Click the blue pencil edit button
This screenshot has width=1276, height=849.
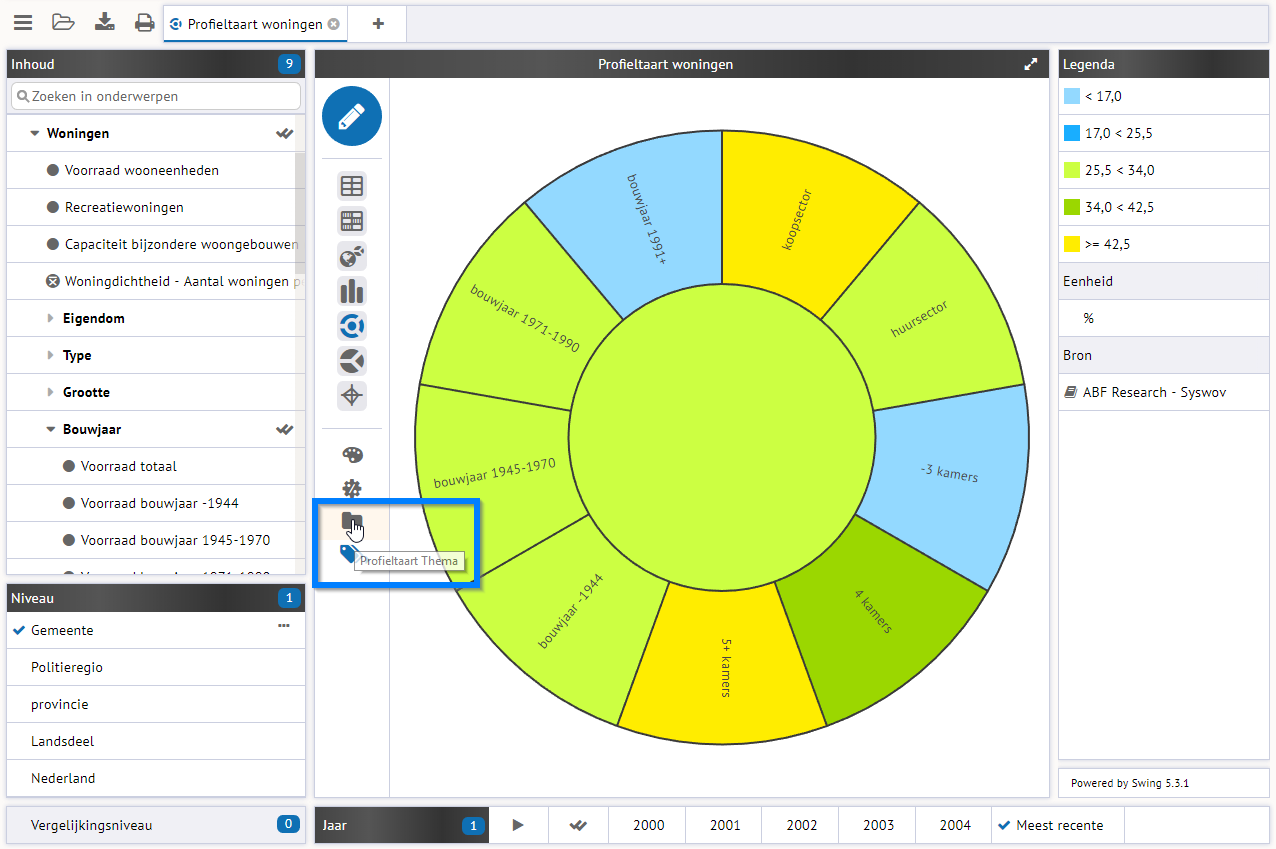click(352, 117)
